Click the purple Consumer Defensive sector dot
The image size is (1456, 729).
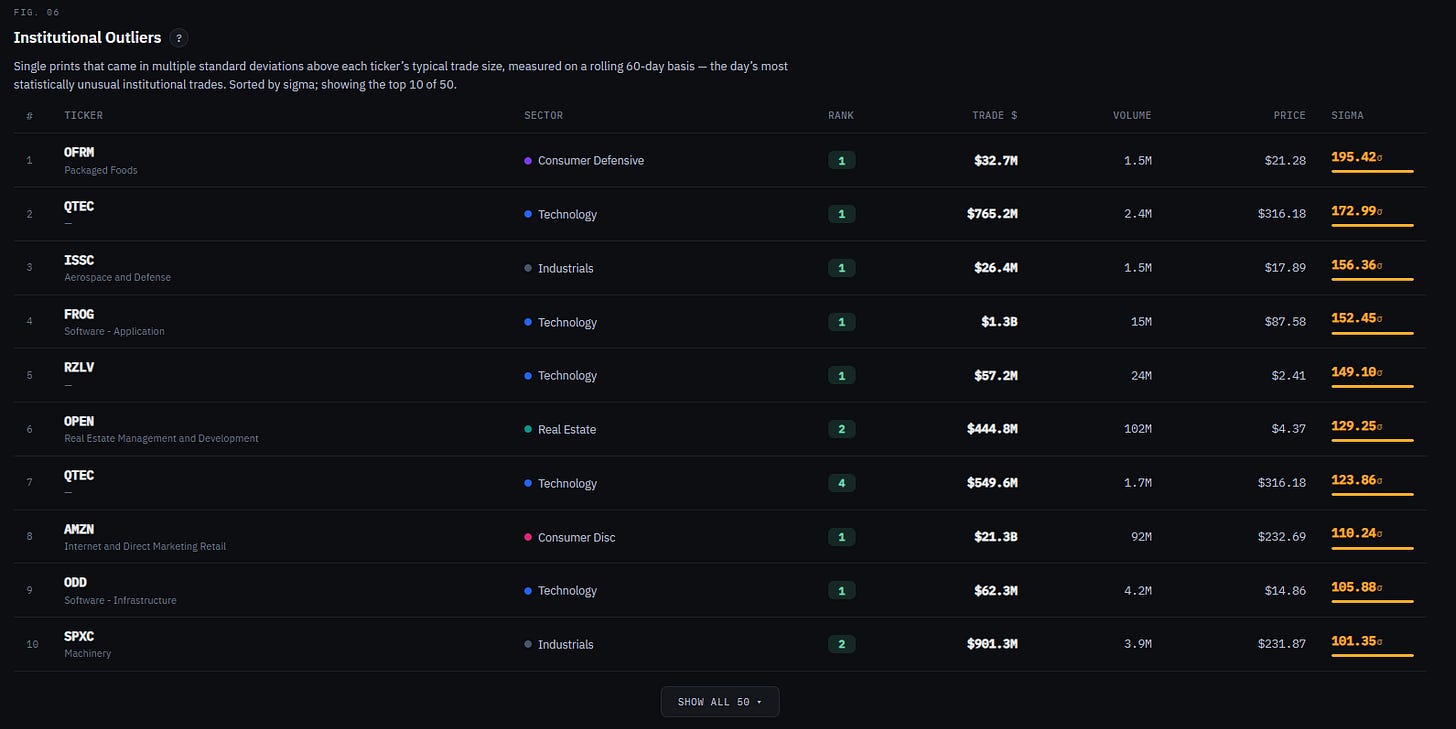(x=528, y=161)
